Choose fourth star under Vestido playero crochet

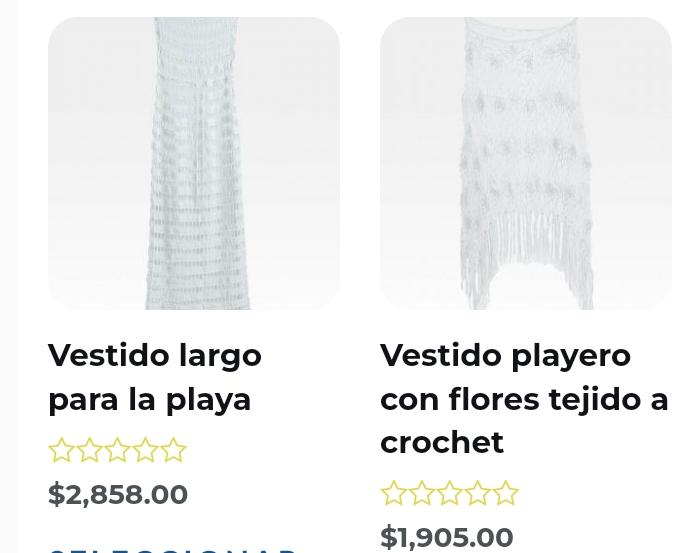477,493
